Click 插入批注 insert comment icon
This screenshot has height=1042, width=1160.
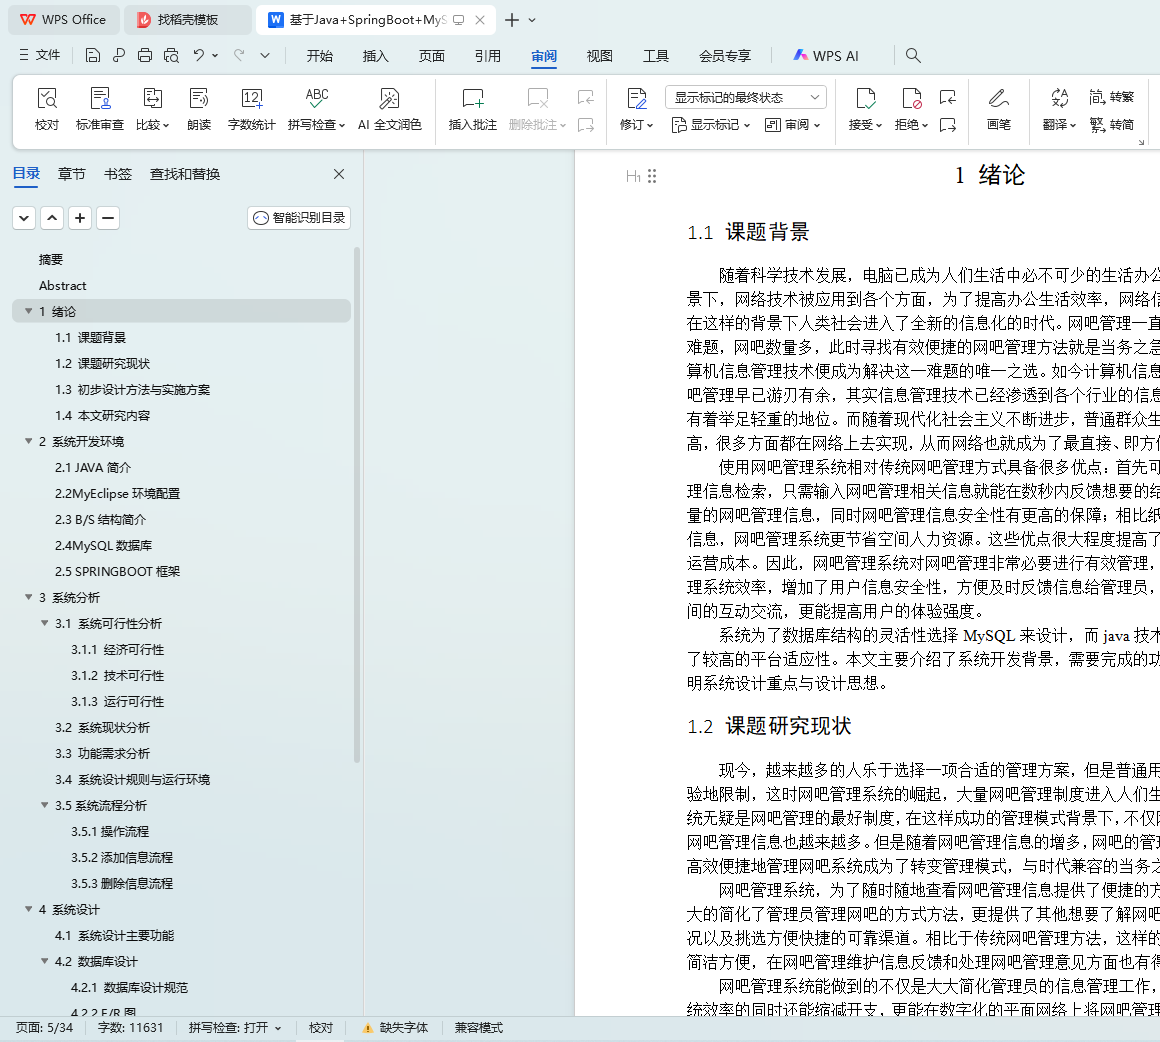pos(473,109)
